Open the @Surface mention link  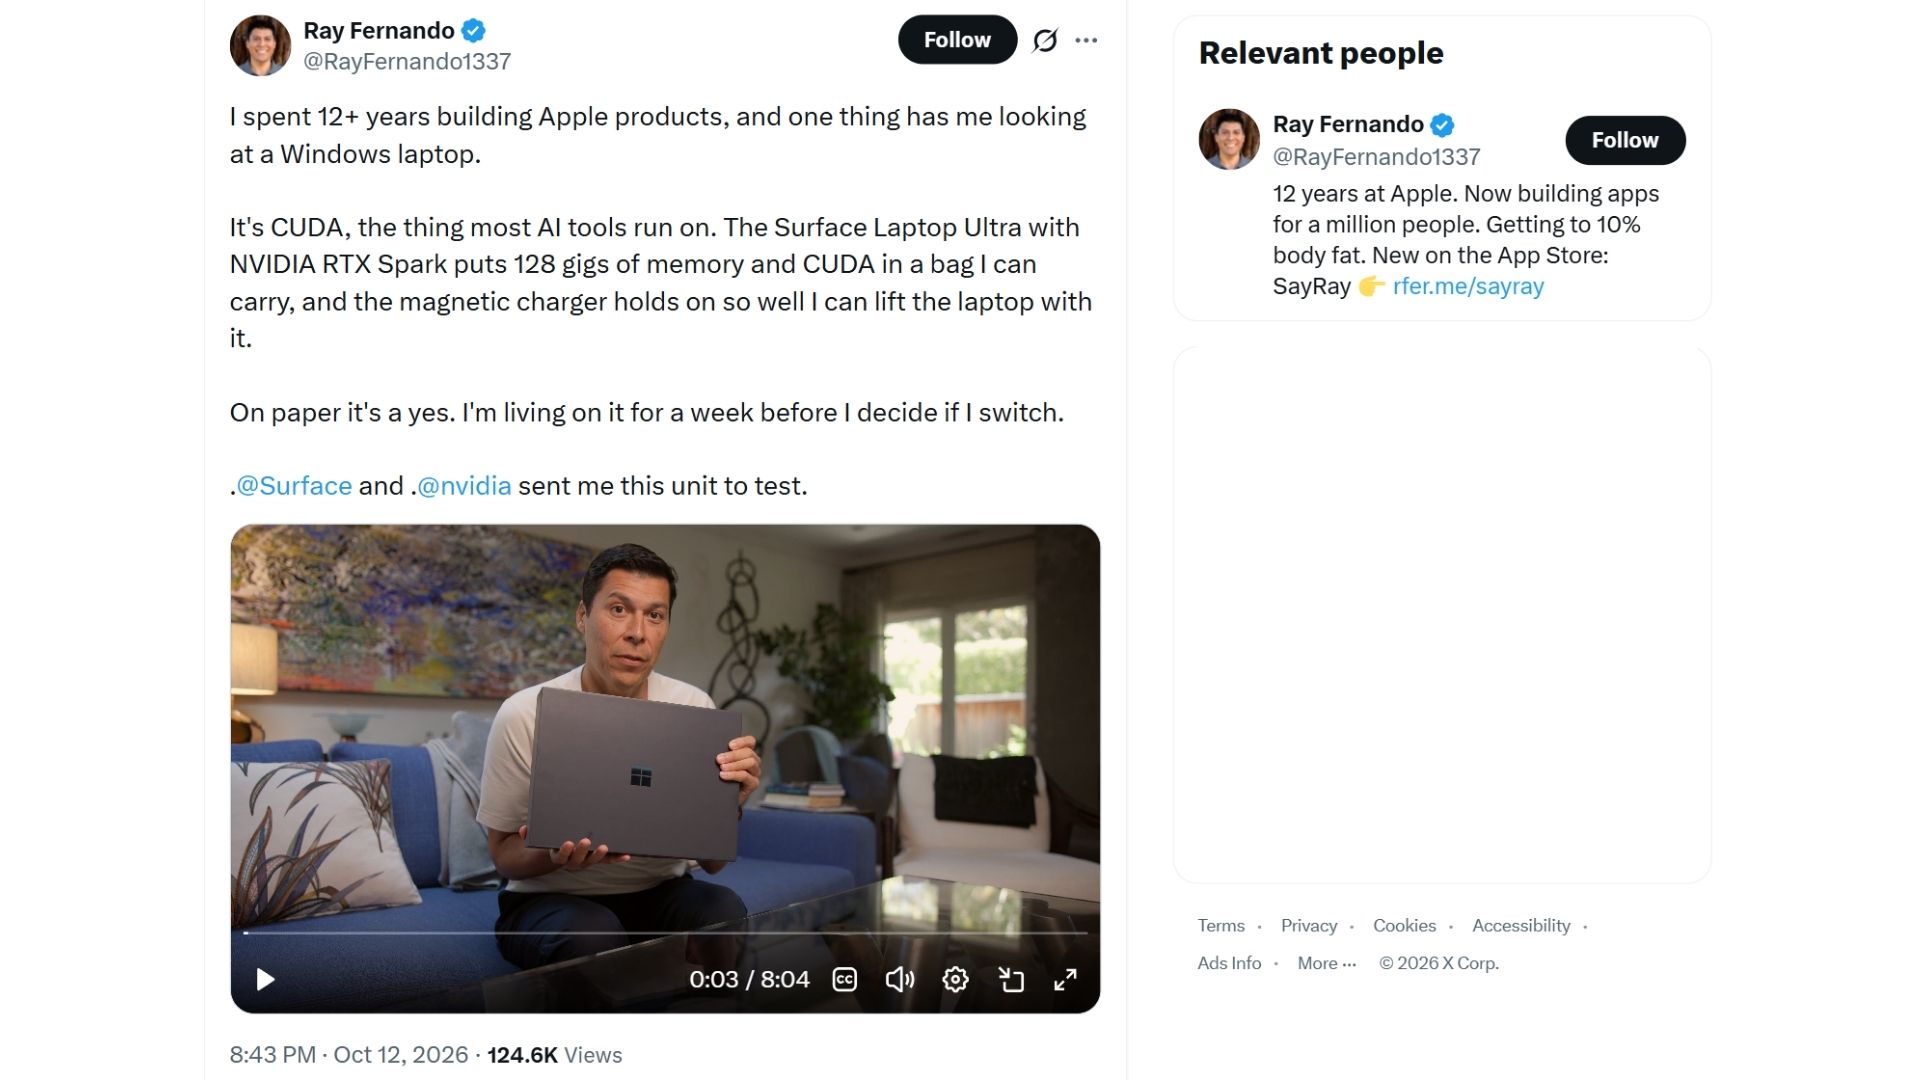coord(294,486)
